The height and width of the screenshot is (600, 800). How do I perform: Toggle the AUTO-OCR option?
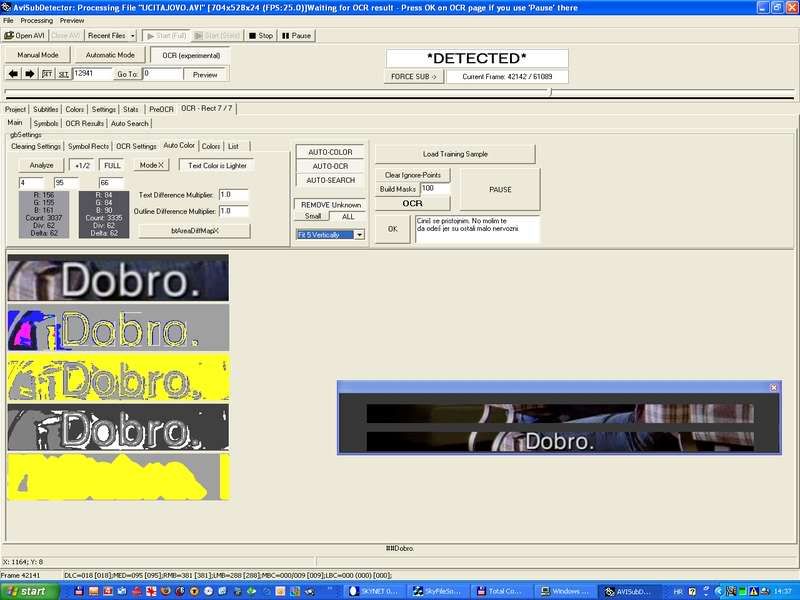pyautogui.click(x=332, y=166)
